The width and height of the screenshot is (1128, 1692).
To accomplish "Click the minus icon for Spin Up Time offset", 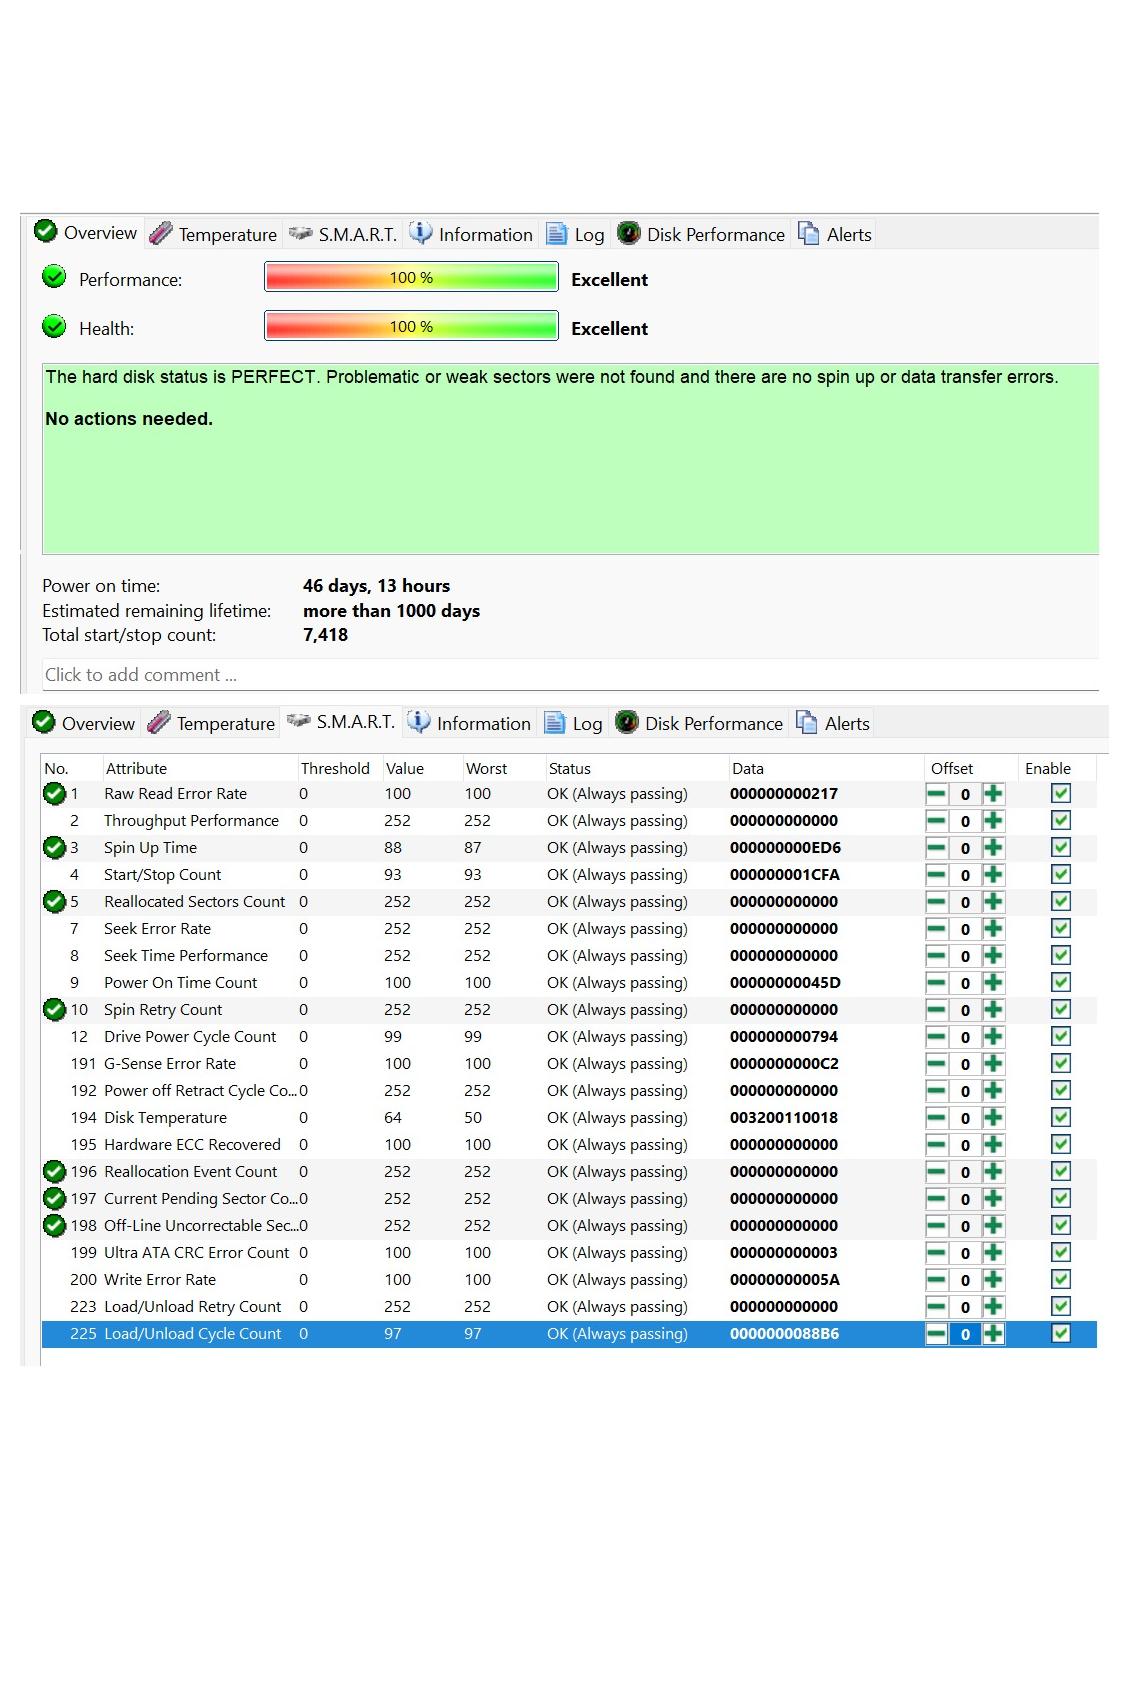I will click(936, 848).
